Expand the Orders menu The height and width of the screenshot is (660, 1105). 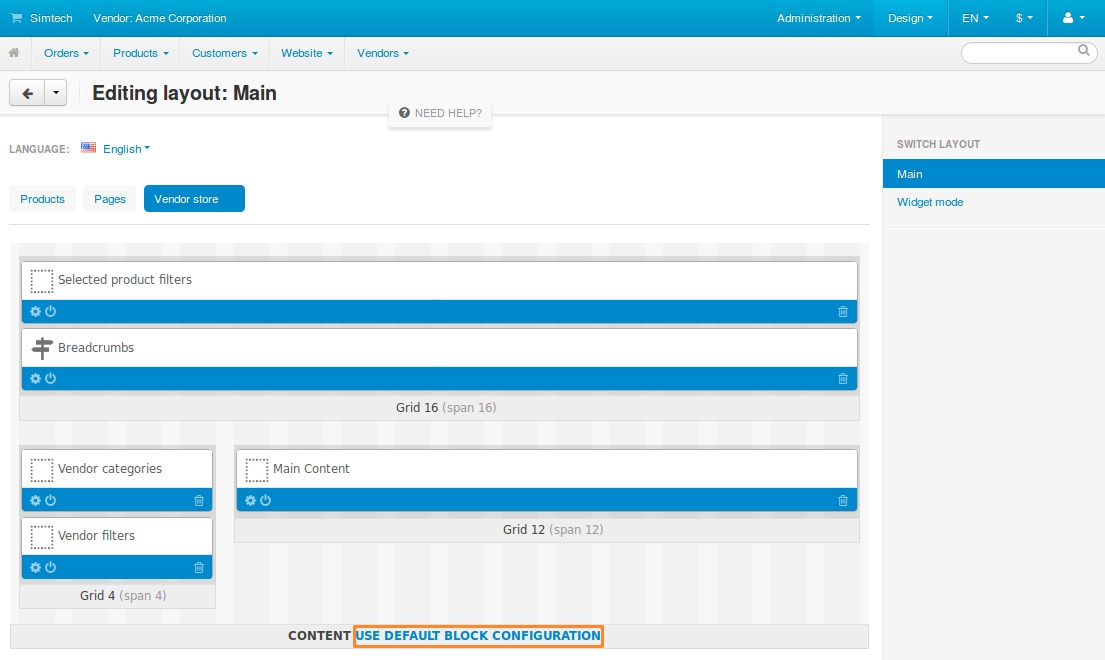pyautogui.click(x=66, y=53)
